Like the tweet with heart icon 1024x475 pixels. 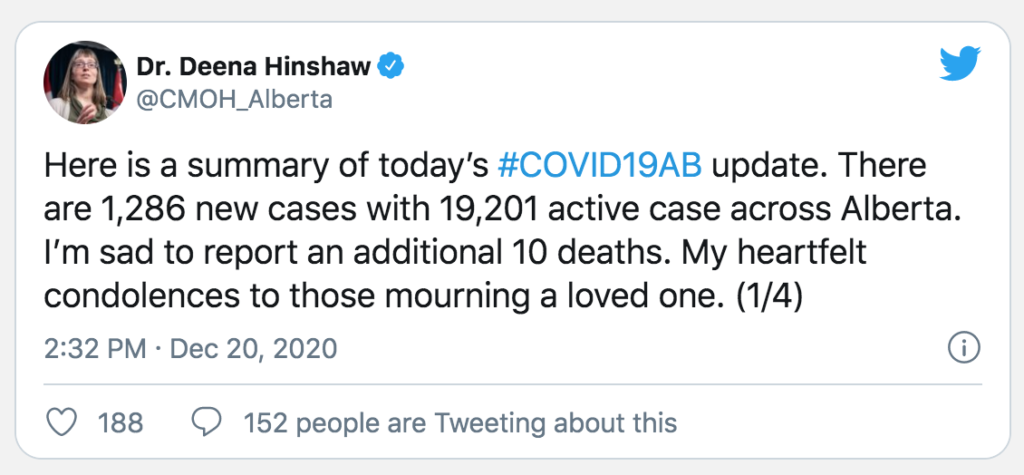click(x=64, y=423)
